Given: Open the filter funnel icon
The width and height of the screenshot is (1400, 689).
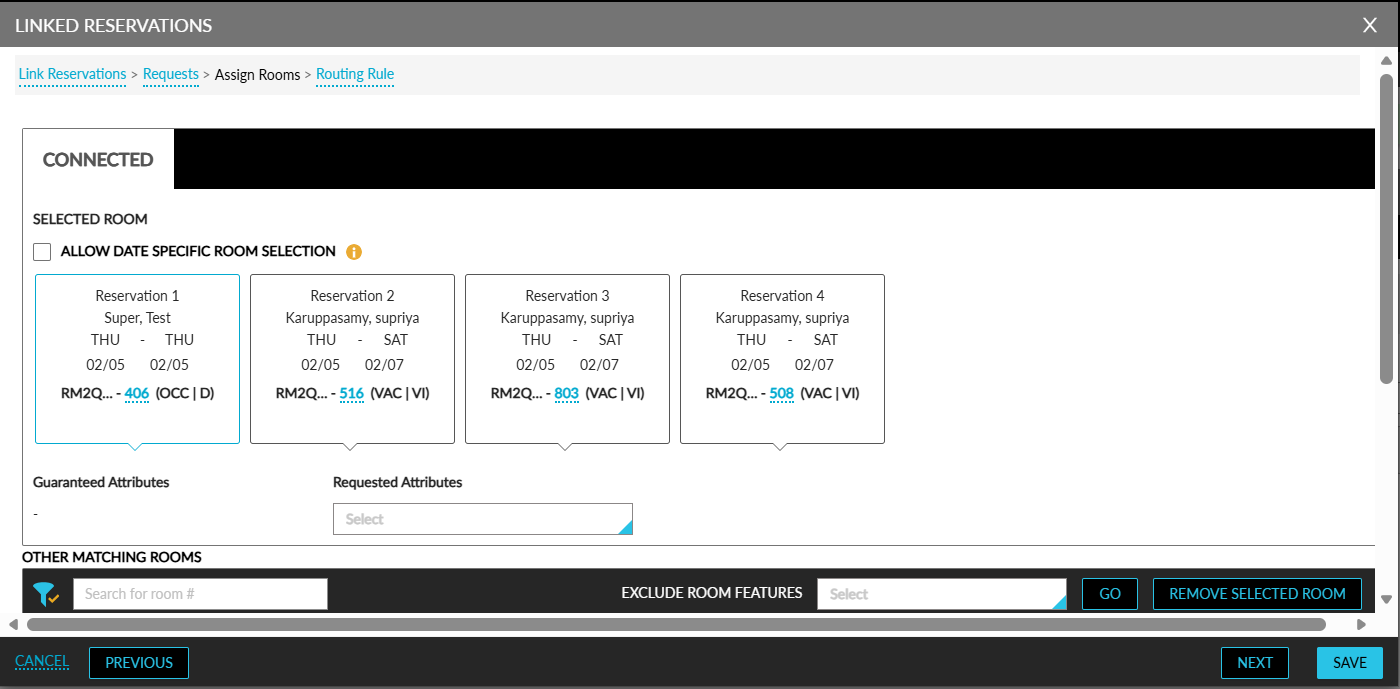Looking at the screenshot, I should pos(46,594).
